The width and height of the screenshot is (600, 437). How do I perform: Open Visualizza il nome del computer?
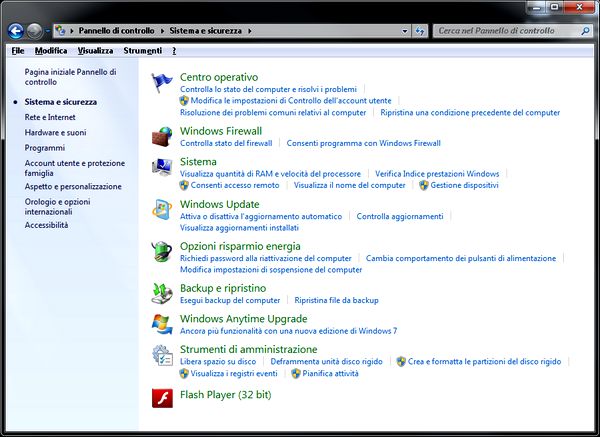(x=349, y=185)
